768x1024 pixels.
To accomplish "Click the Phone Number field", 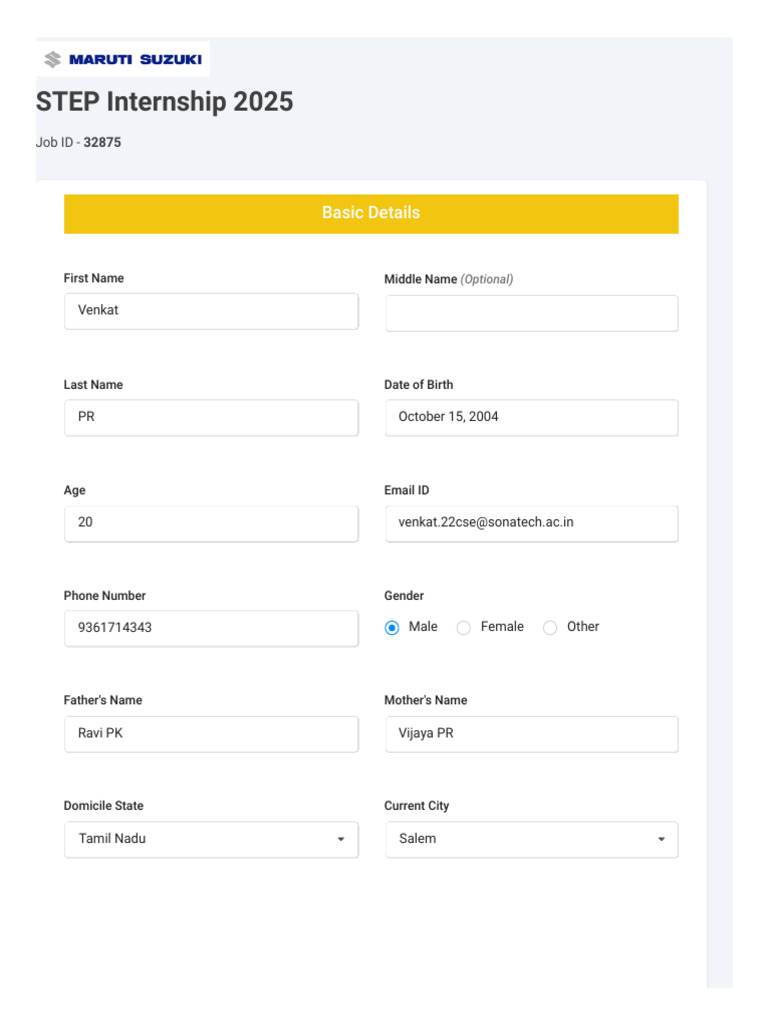I will pyautogui.click(x=211, y=629).
